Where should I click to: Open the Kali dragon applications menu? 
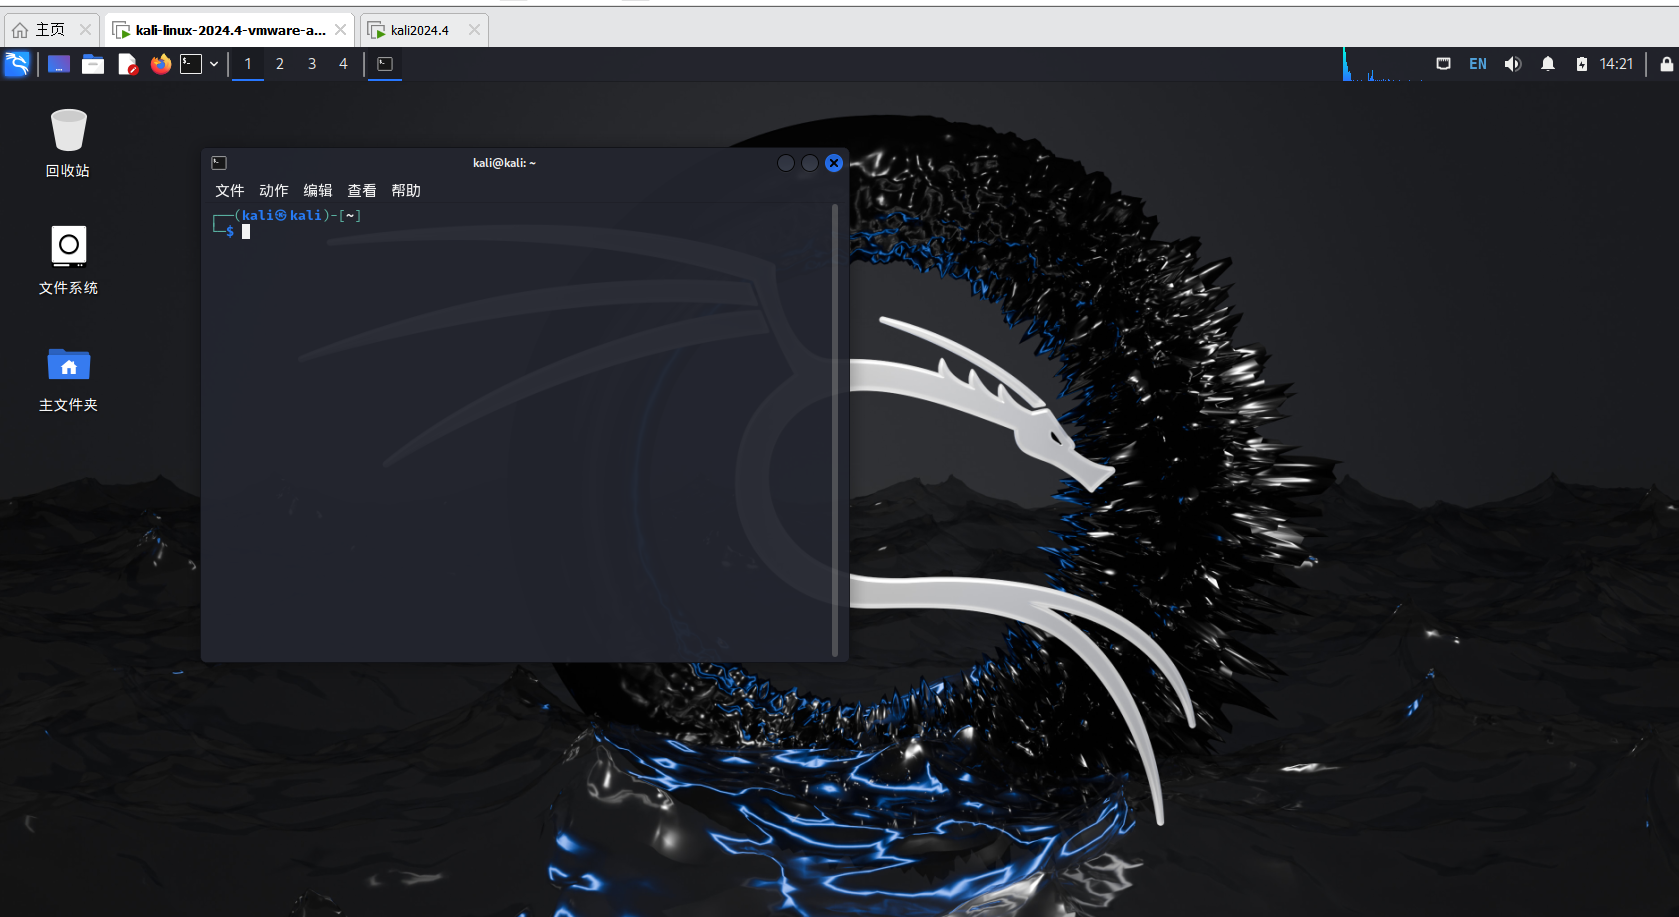point(17,64)
